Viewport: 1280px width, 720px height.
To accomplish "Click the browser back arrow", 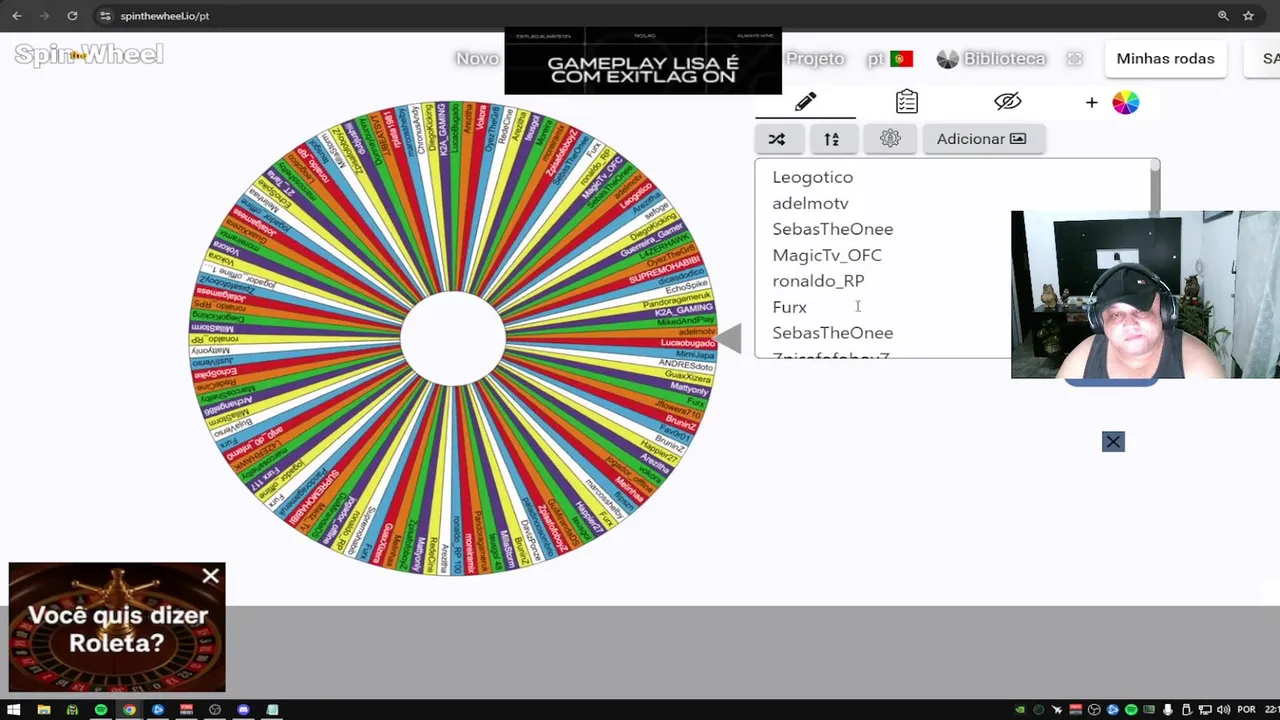I will point(17,16).
